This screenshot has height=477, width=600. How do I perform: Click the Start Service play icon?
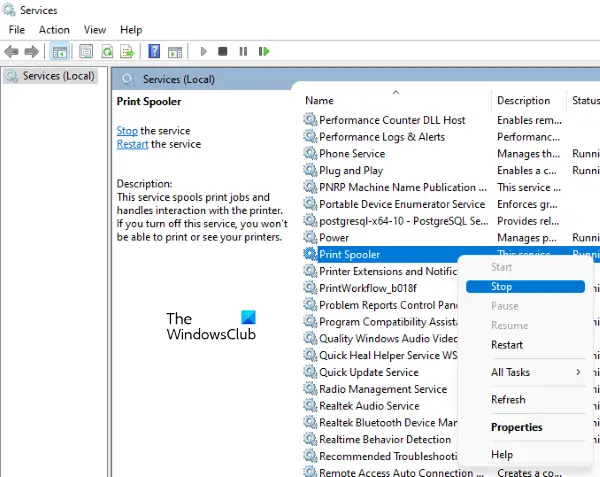[x=203, y=51]
